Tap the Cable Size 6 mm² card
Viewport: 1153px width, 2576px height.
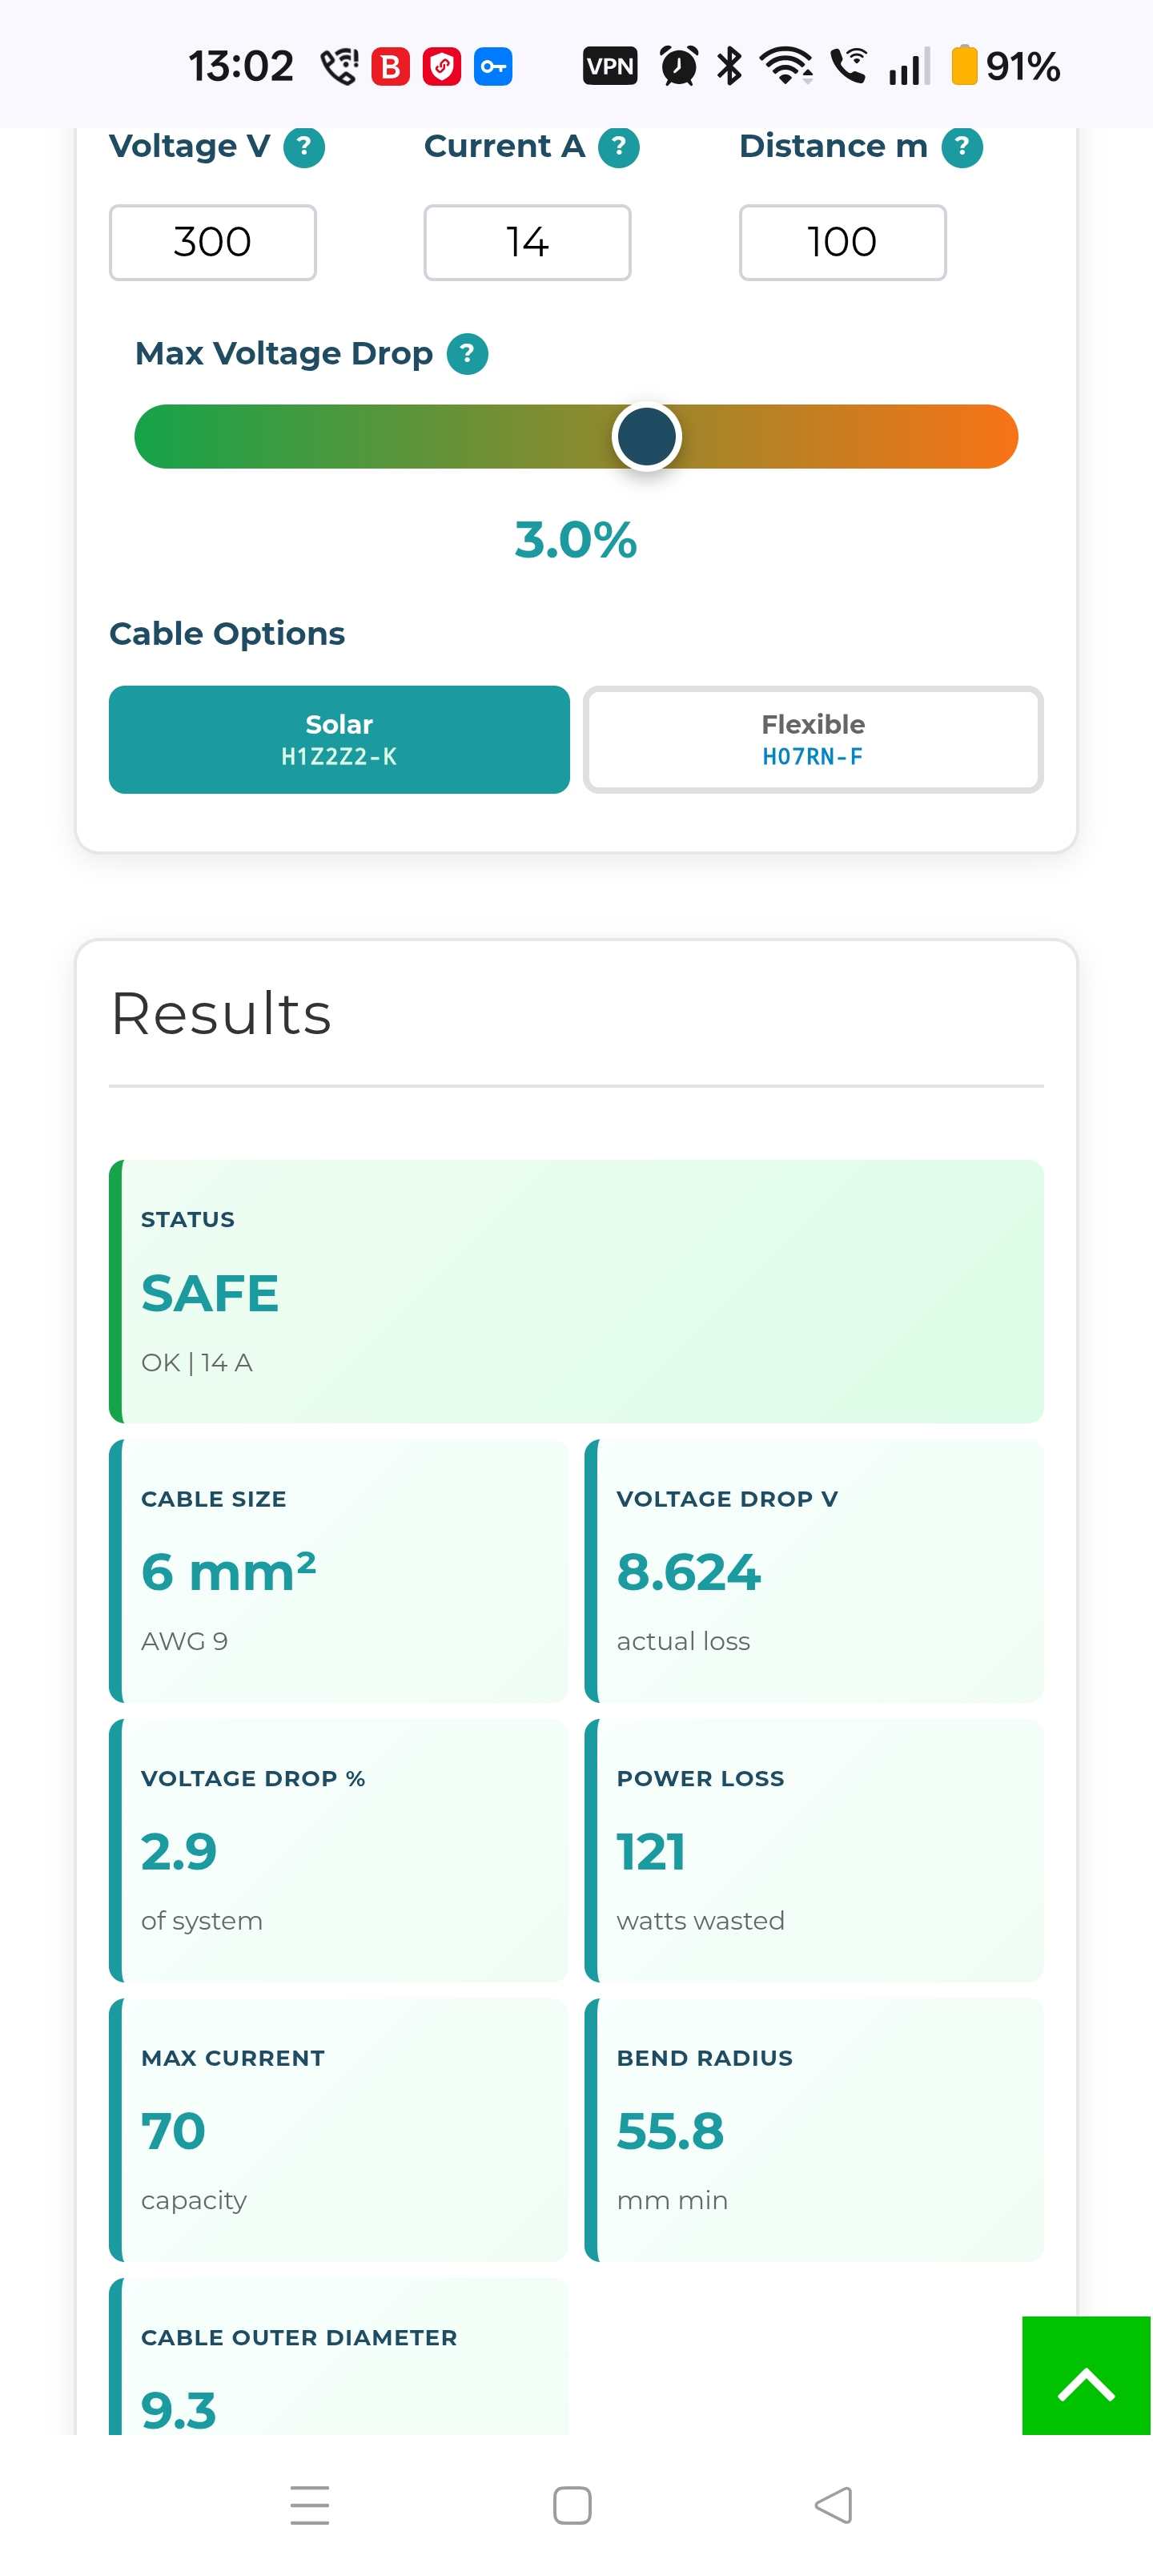click(x=339, y=1570)
